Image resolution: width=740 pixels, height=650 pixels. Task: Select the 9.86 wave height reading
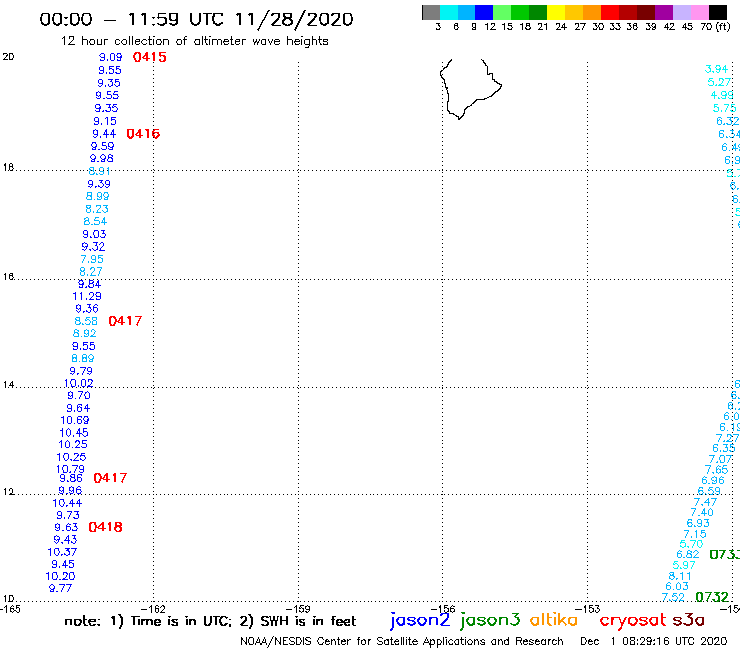pyautogui.click(x=71, y=478)
